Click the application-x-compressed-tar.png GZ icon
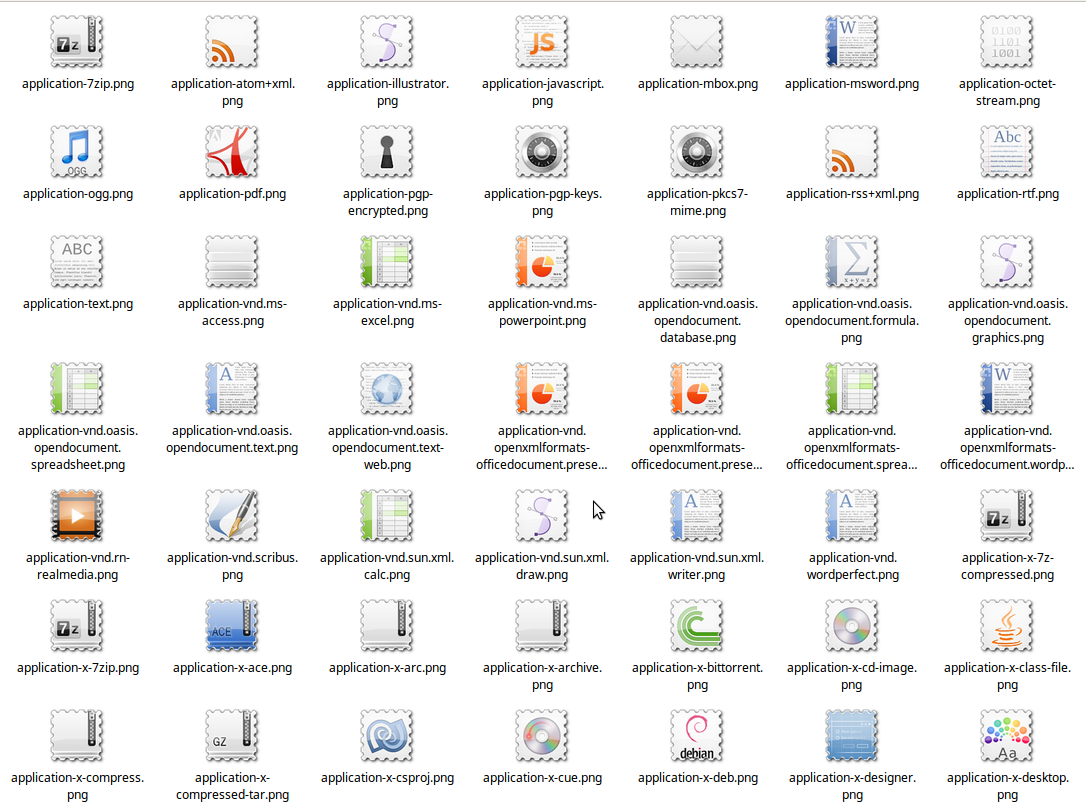Screen dimensions: 1086x809 coord(232,736)
